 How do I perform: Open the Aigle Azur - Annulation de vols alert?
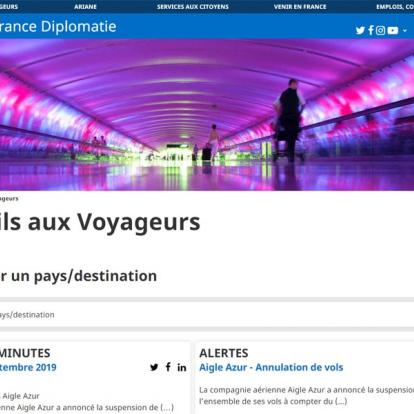tap(271, 367)
